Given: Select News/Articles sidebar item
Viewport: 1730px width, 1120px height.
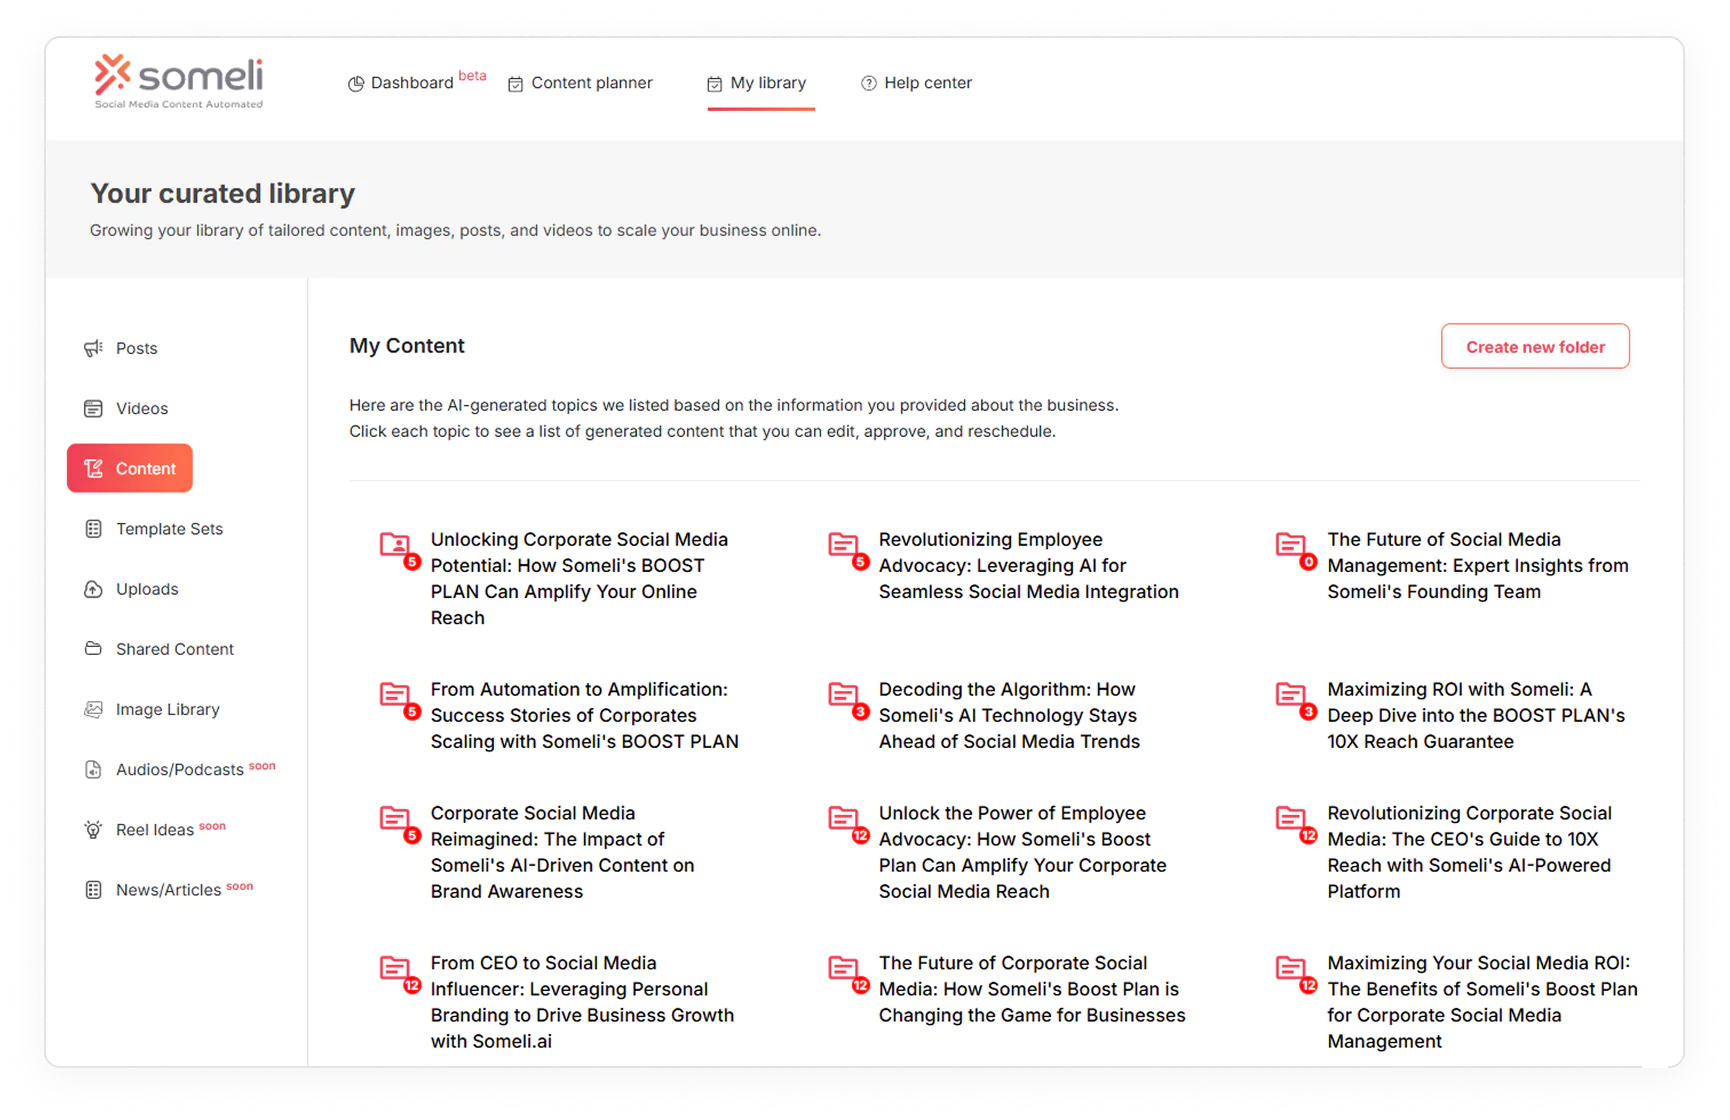Looking at the screenshot, I should click(x=169, y=890).
